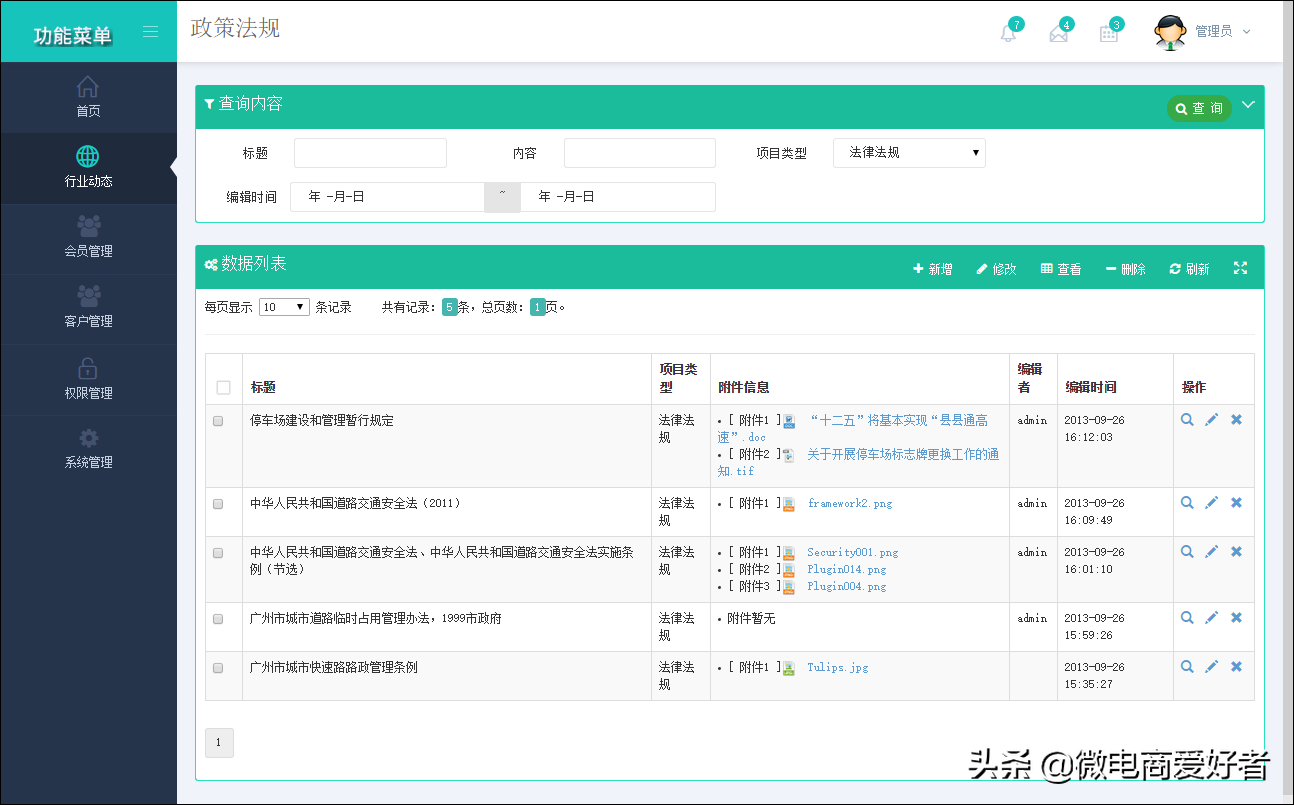Click 新增 in data list toolbar

pos(932,269)
